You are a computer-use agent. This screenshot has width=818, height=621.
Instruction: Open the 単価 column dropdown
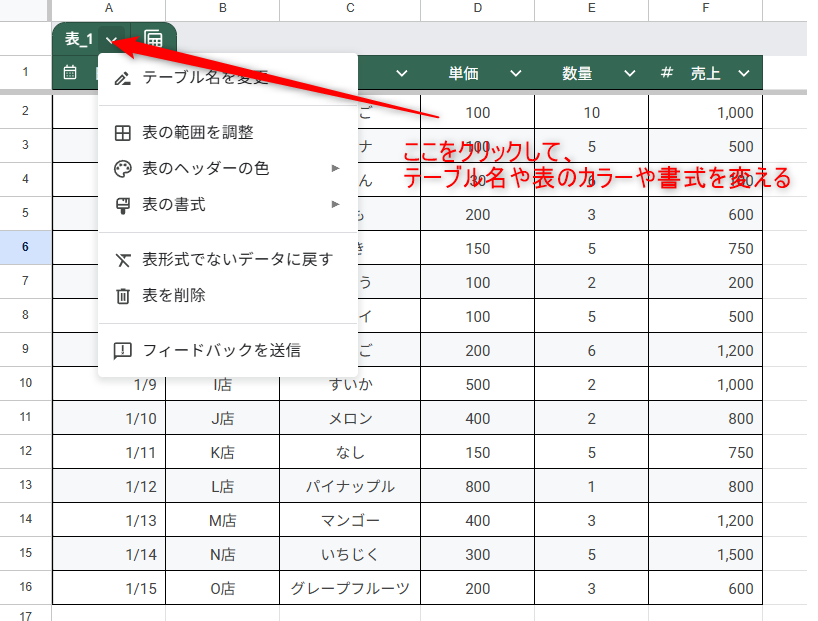515,74
